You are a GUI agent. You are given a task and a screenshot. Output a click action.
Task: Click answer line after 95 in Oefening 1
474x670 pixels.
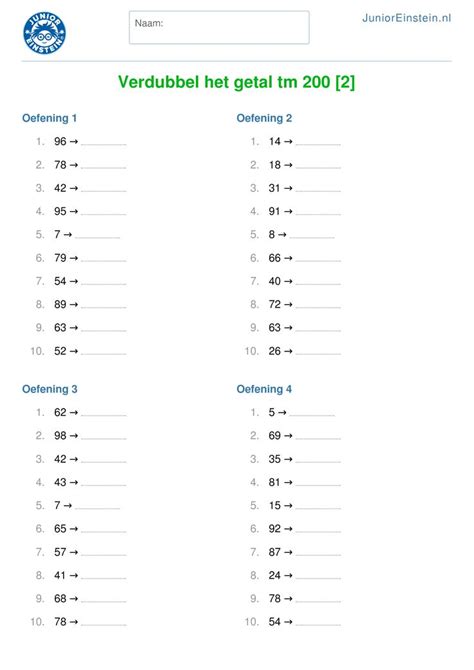click(x=103, y=215)
